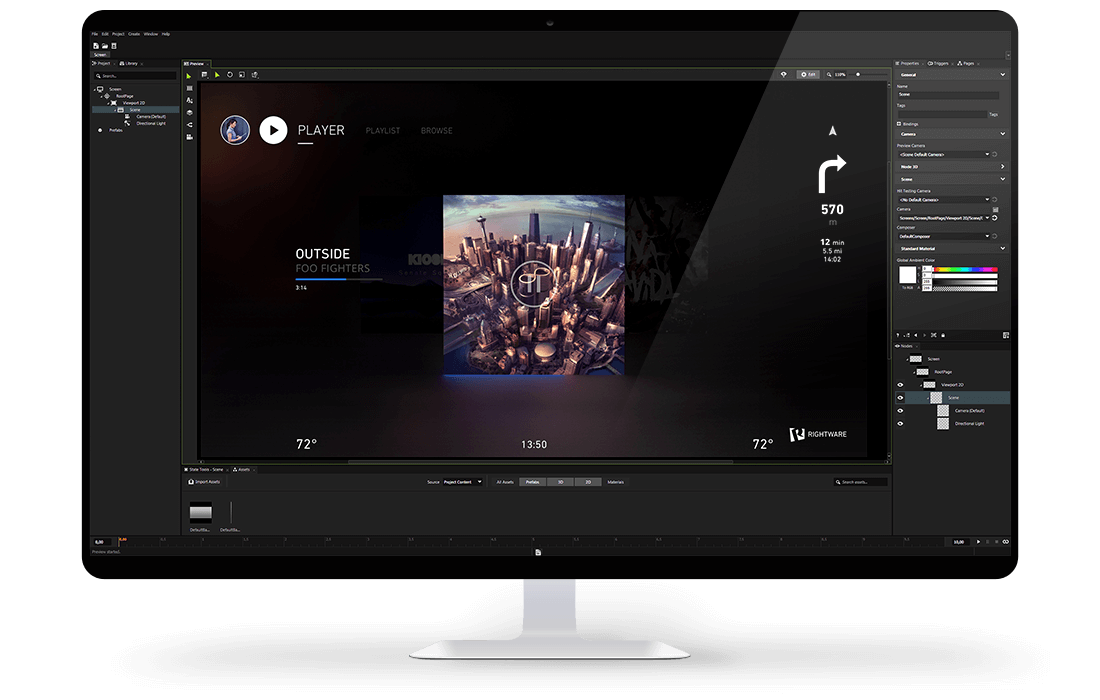Click the green play preview arrow icon

(x=217, y=74)
